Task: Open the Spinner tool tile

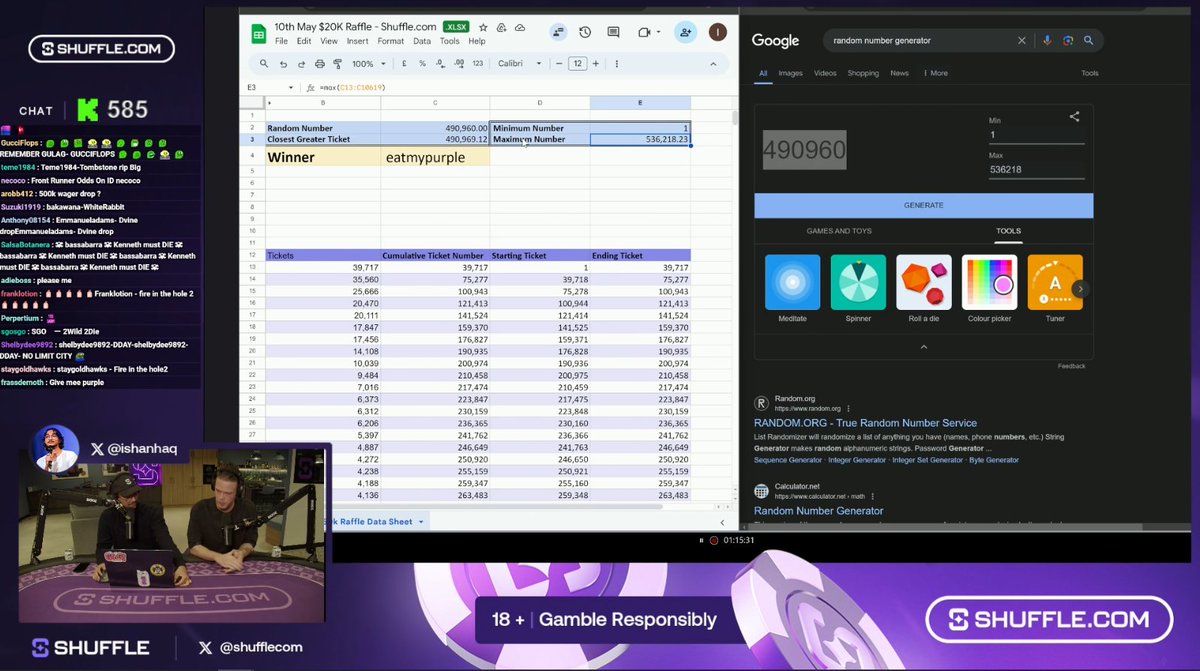Action: (x=858, y=282)
